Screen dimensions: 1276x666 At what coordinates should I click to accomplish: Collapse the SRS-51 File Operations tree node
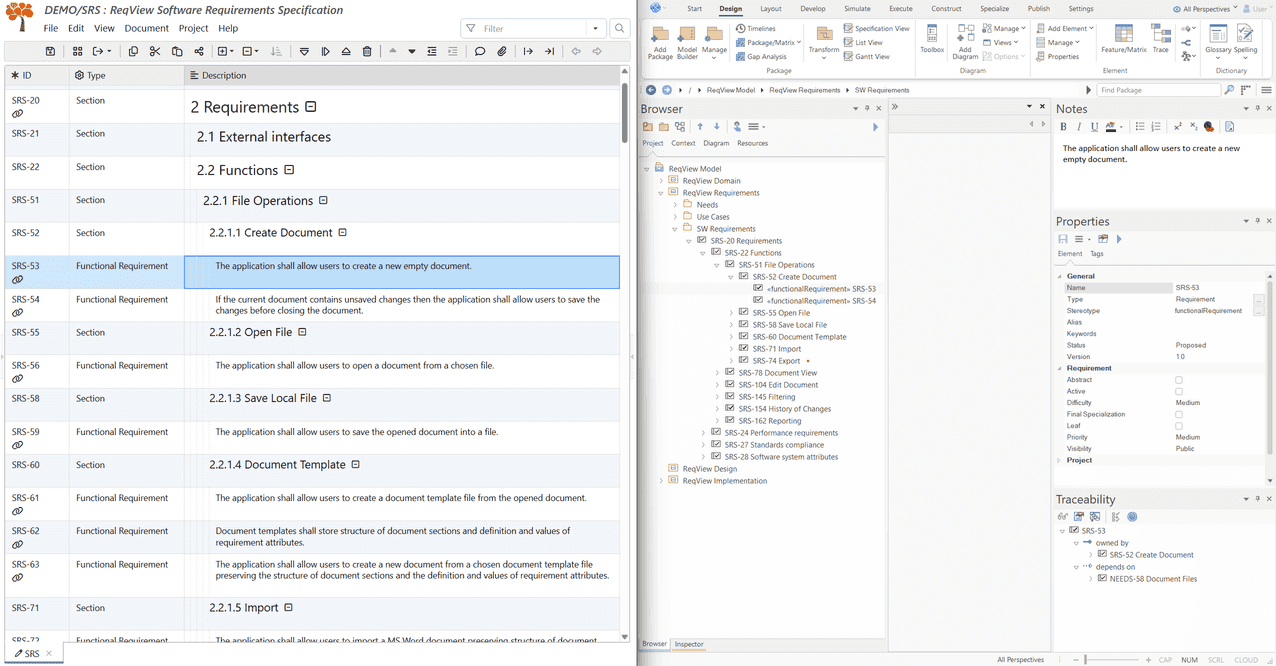pos(719,264)
